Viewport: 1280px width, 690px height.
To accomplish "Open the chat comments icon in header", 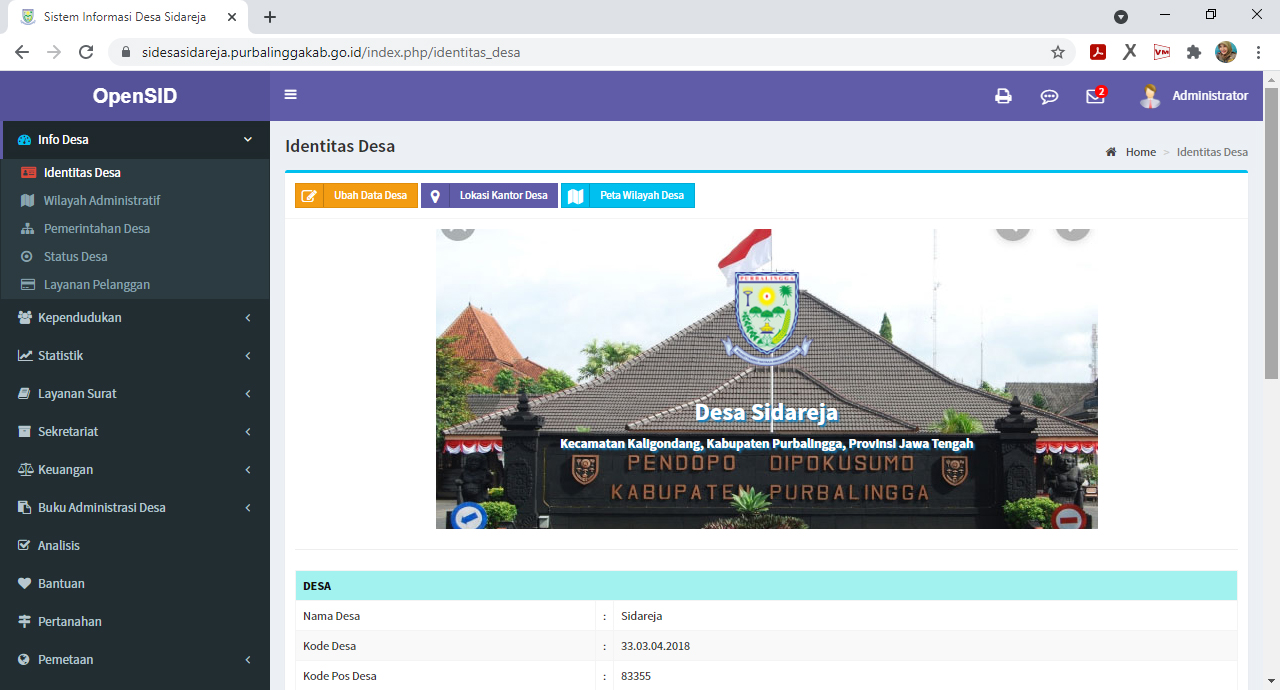I will 1049,97.
